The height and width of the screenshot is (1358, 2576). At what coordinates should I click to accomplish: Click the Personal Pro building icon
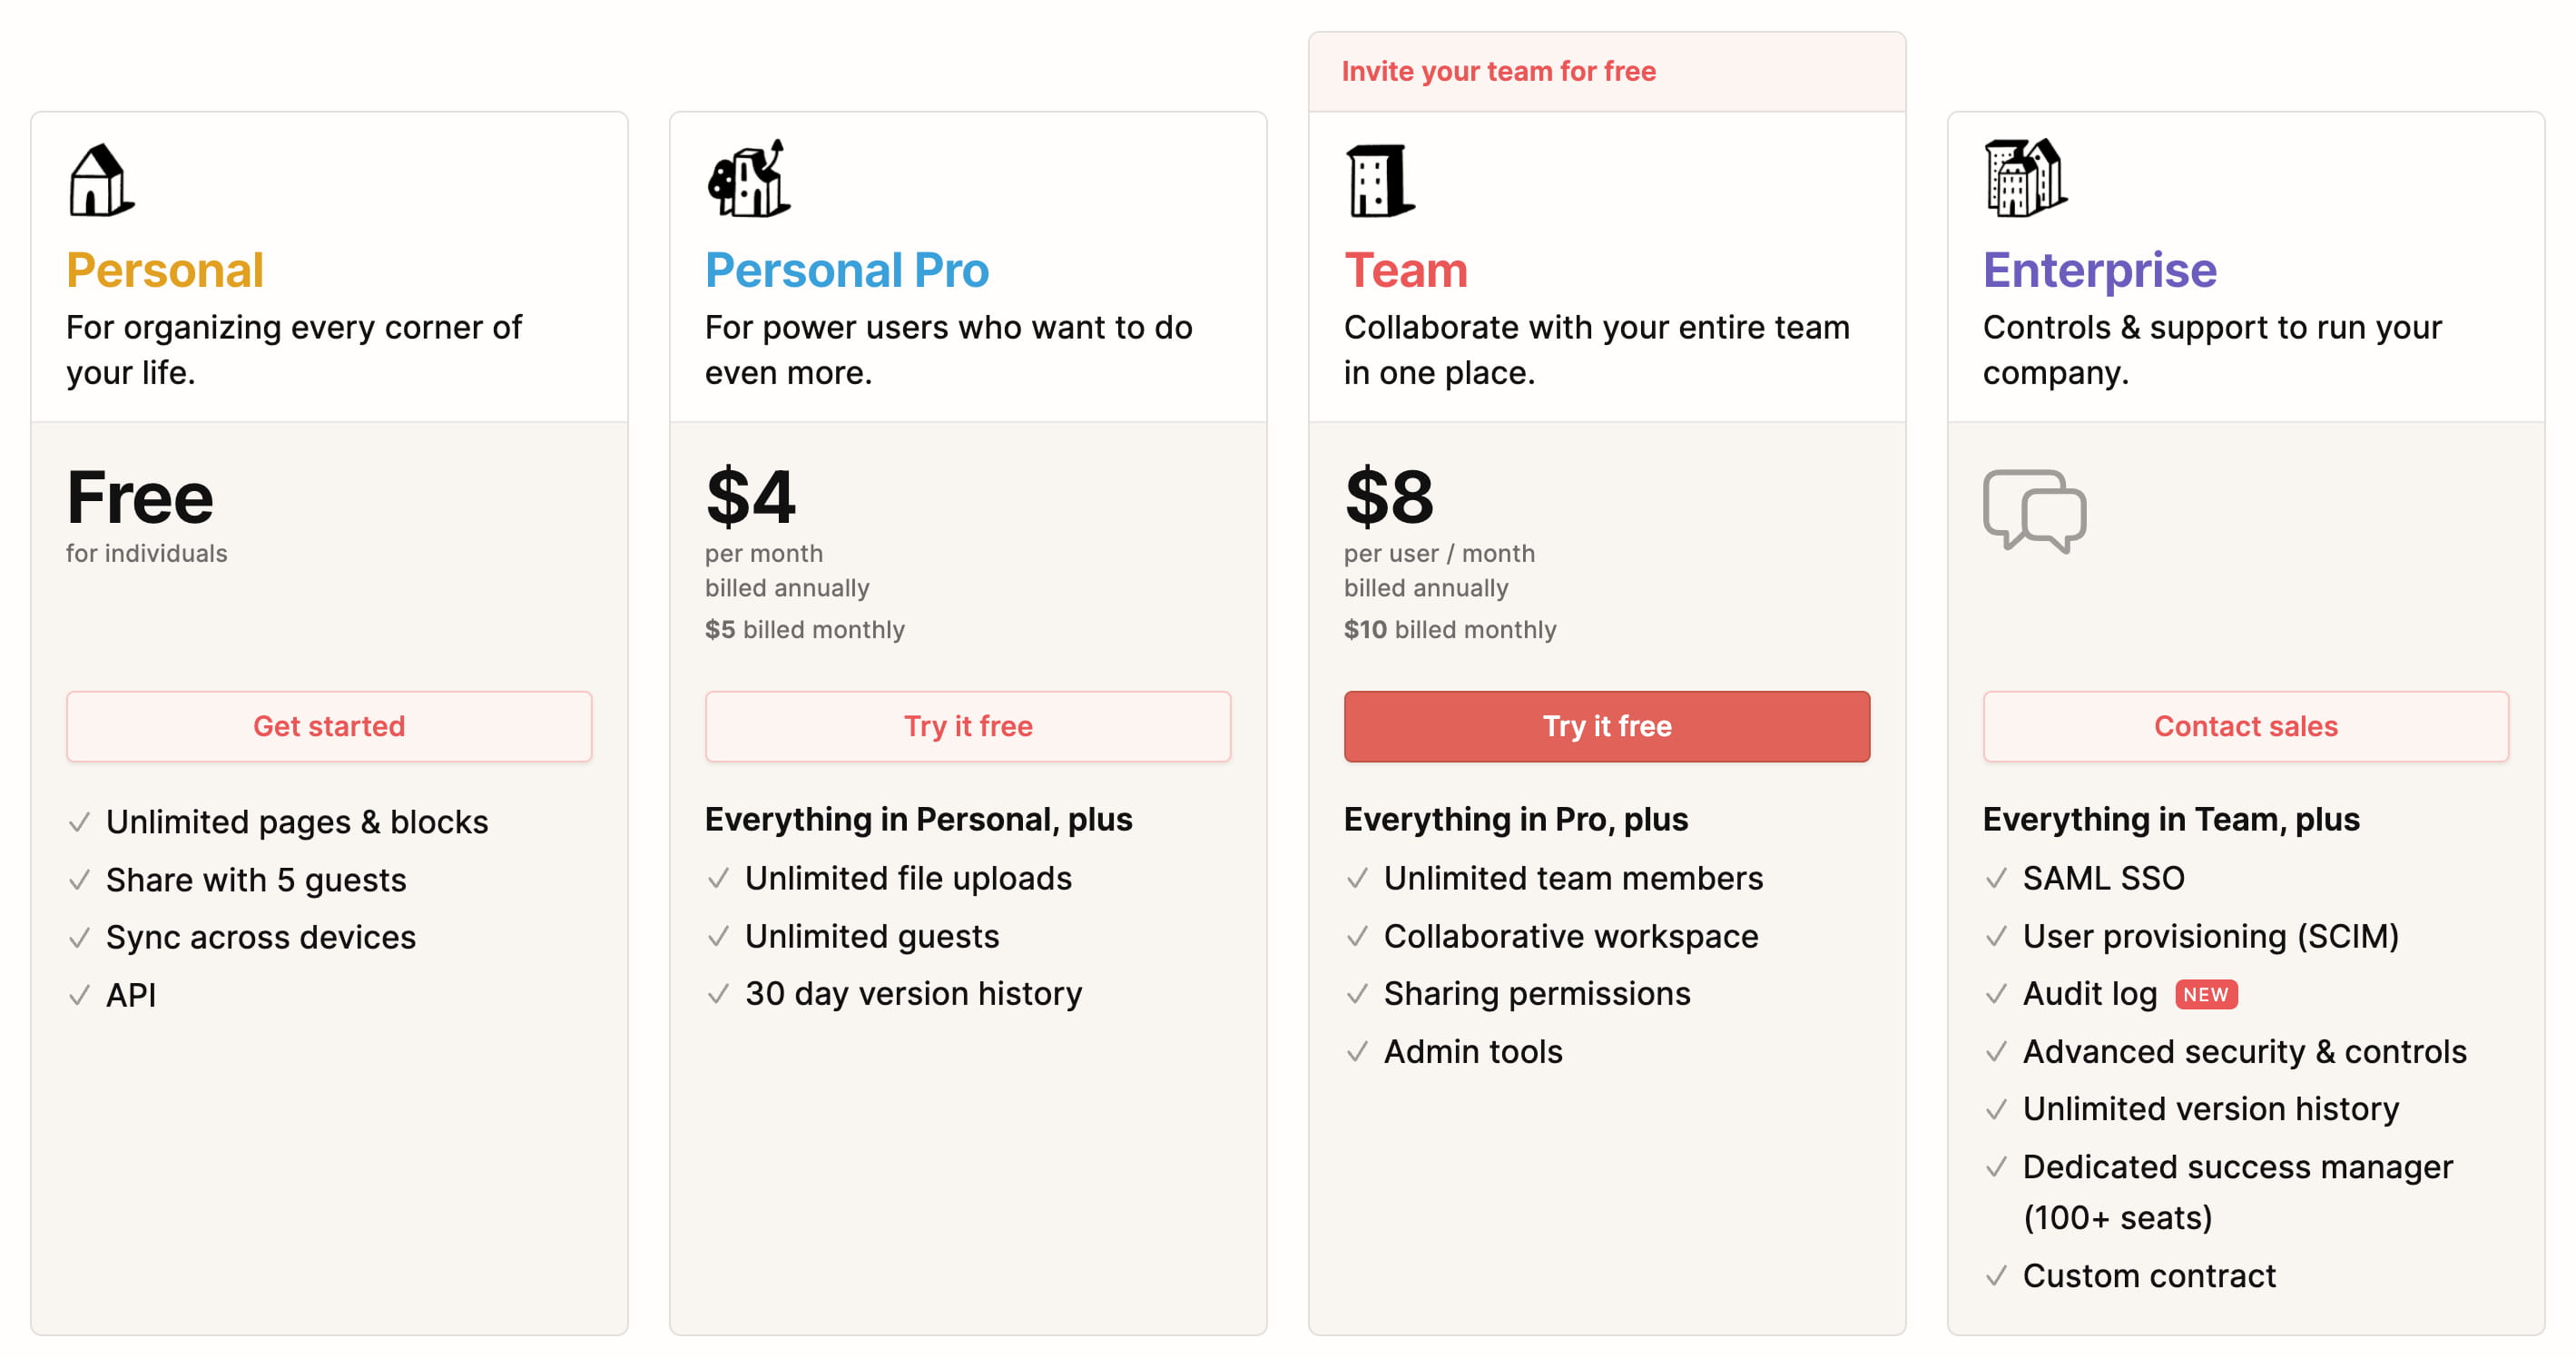pyautogui.click(x=749, y=179)
